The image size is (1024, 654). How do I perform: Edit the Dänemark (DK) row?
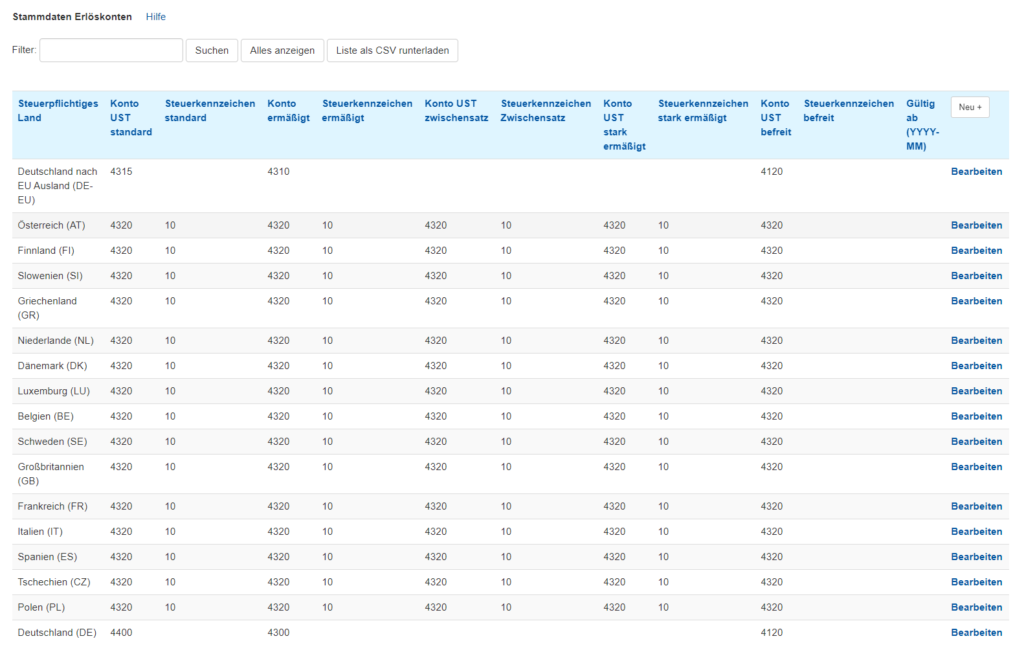pos(976,366)
